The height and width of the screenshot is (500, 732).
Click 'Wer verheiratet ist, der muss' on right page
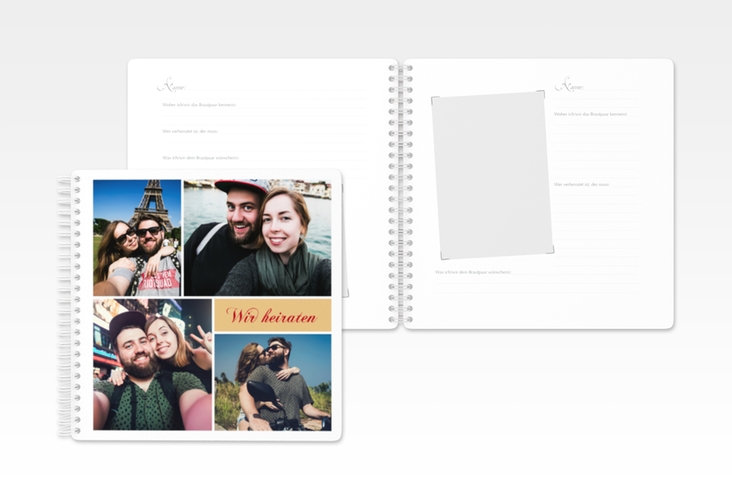tap(582, 185)
